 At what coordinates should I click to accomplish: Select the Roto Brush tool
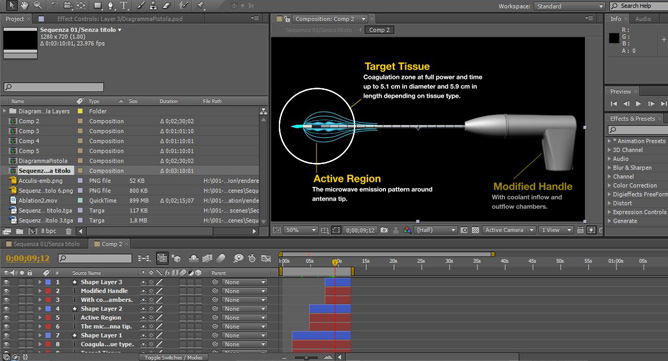[184, 6]
